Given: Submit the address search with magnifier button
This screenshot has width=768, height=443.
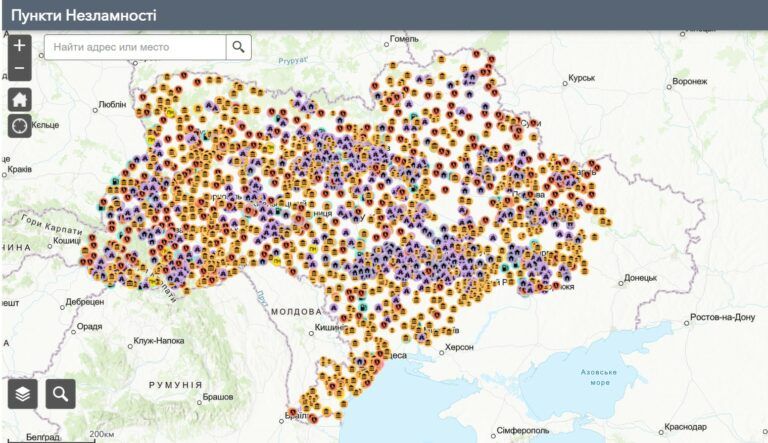Looking at the screenshot, I should point(239,47).
